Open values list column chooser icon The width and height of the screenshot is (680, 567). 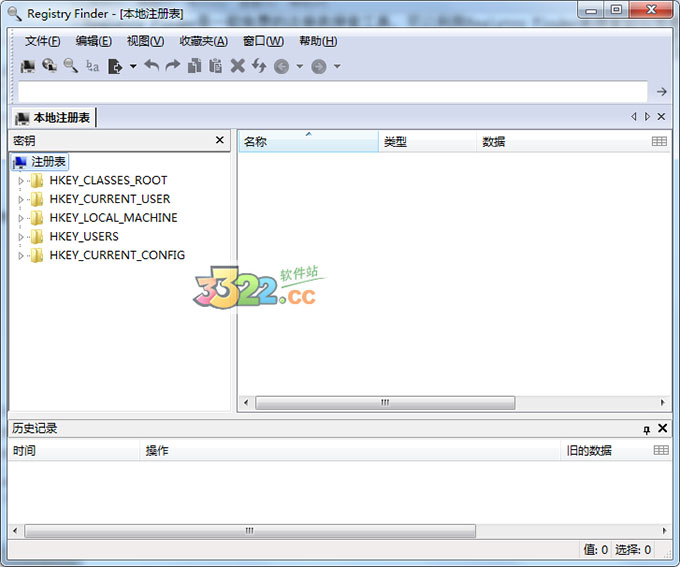(659, 141)
